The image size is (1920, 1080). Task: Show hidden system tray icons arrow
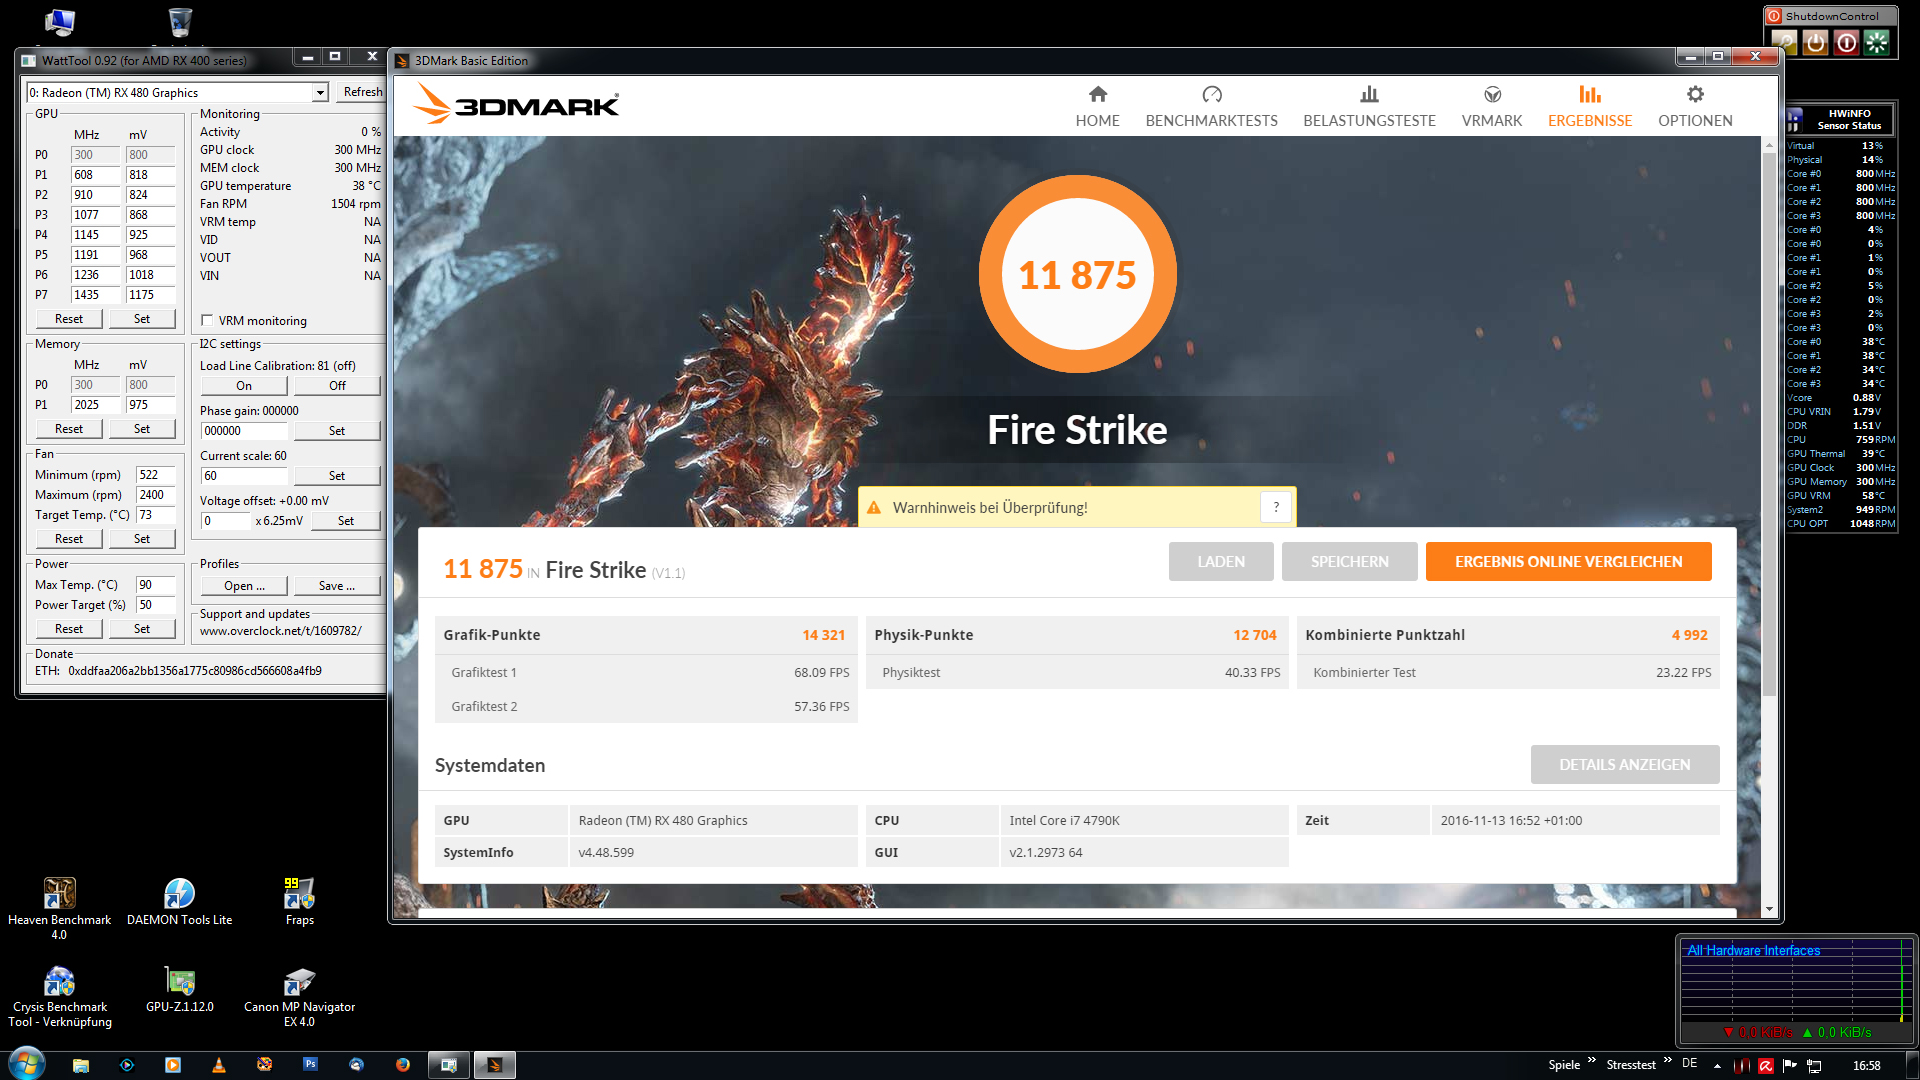click(1717, 1065)
